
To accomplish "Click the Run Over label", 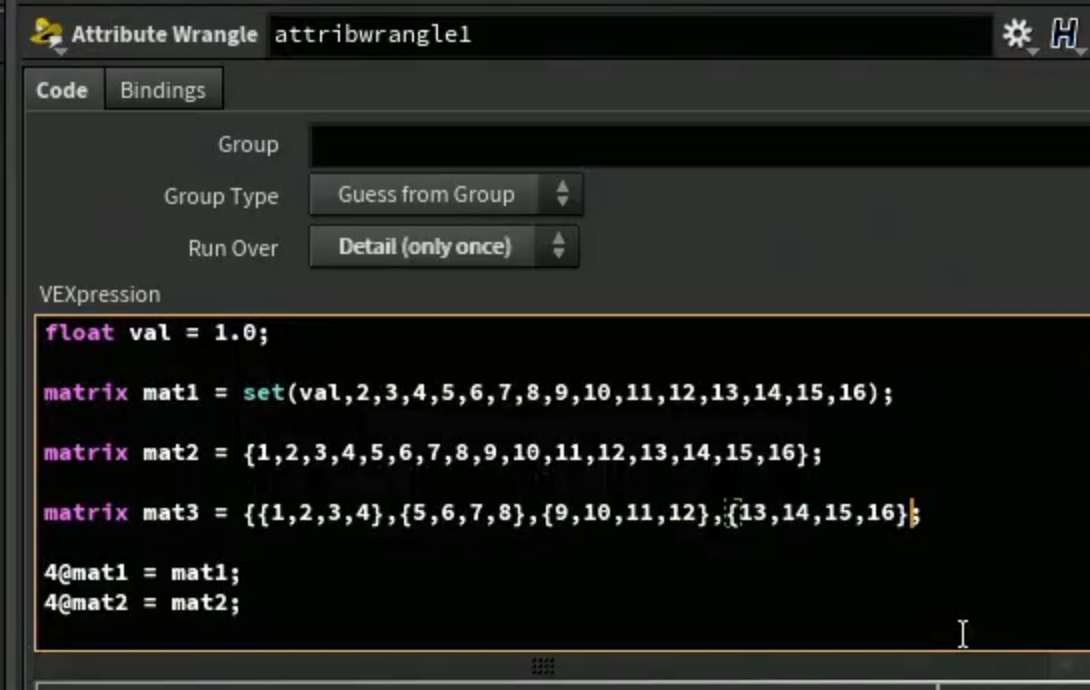I will click(233, 248).
